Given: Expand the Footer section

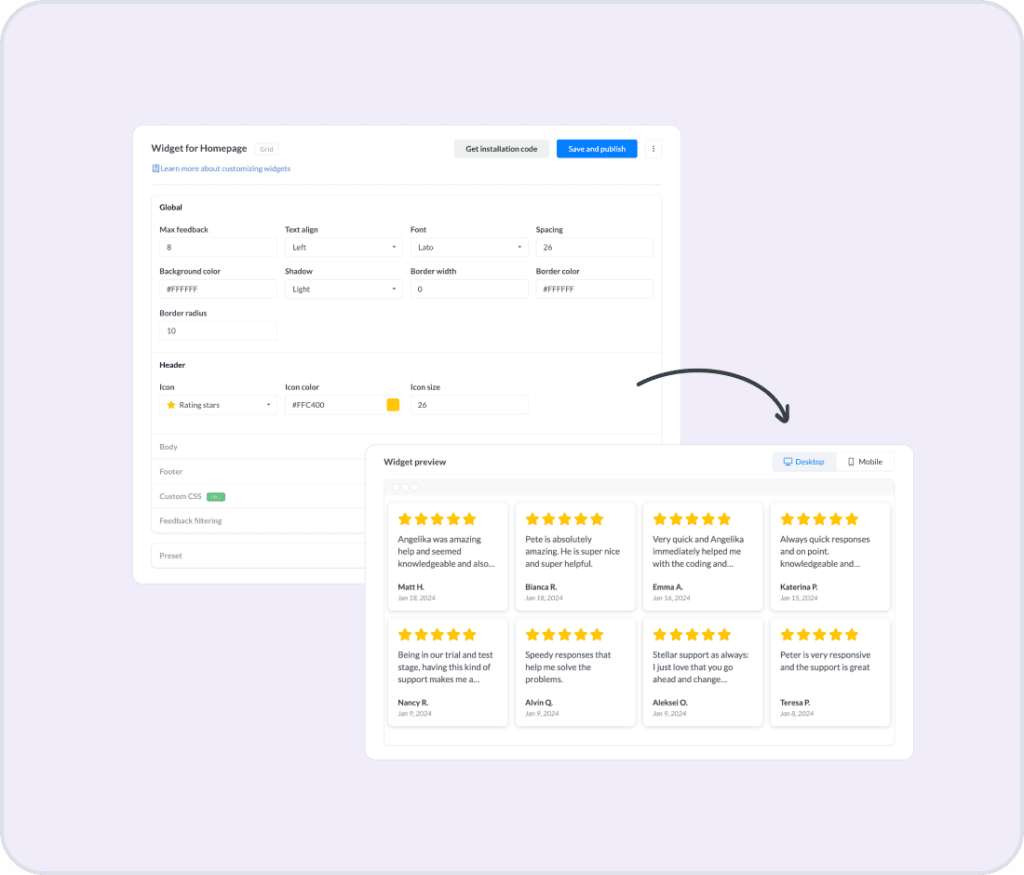Looking at the screenshot, I should [x=170, y=471].
